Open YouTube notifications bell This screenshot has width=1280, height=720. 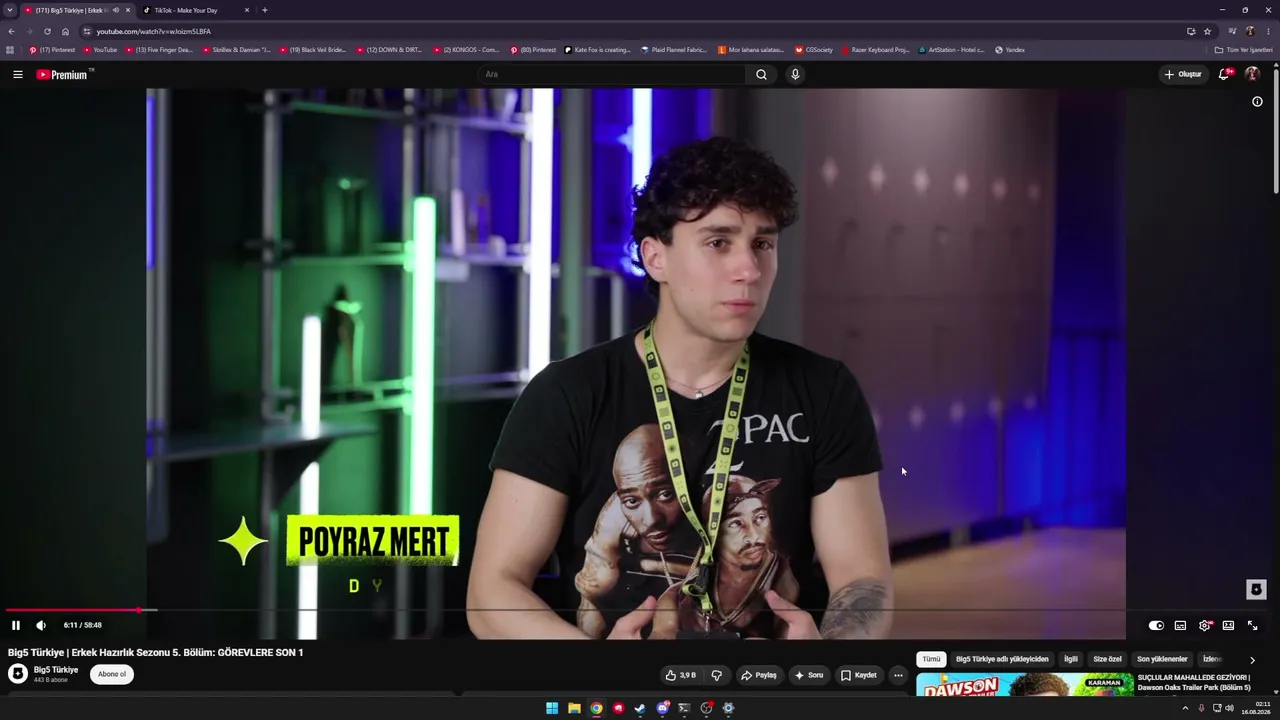[1224, 74]
